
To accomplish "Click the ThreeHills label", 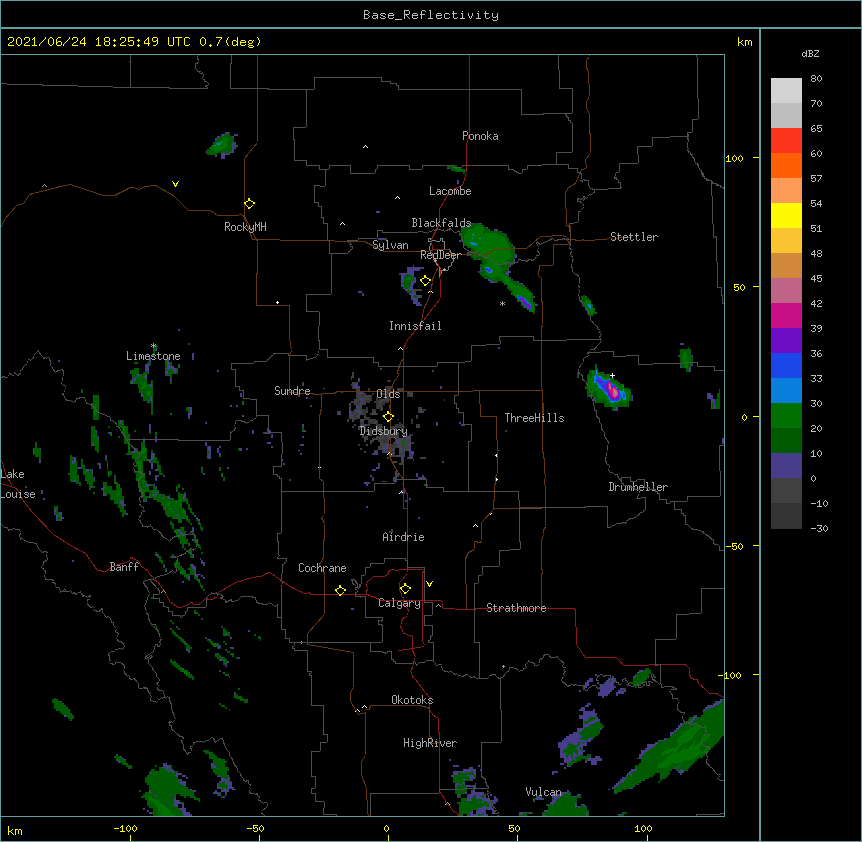I will pos(534,418).
